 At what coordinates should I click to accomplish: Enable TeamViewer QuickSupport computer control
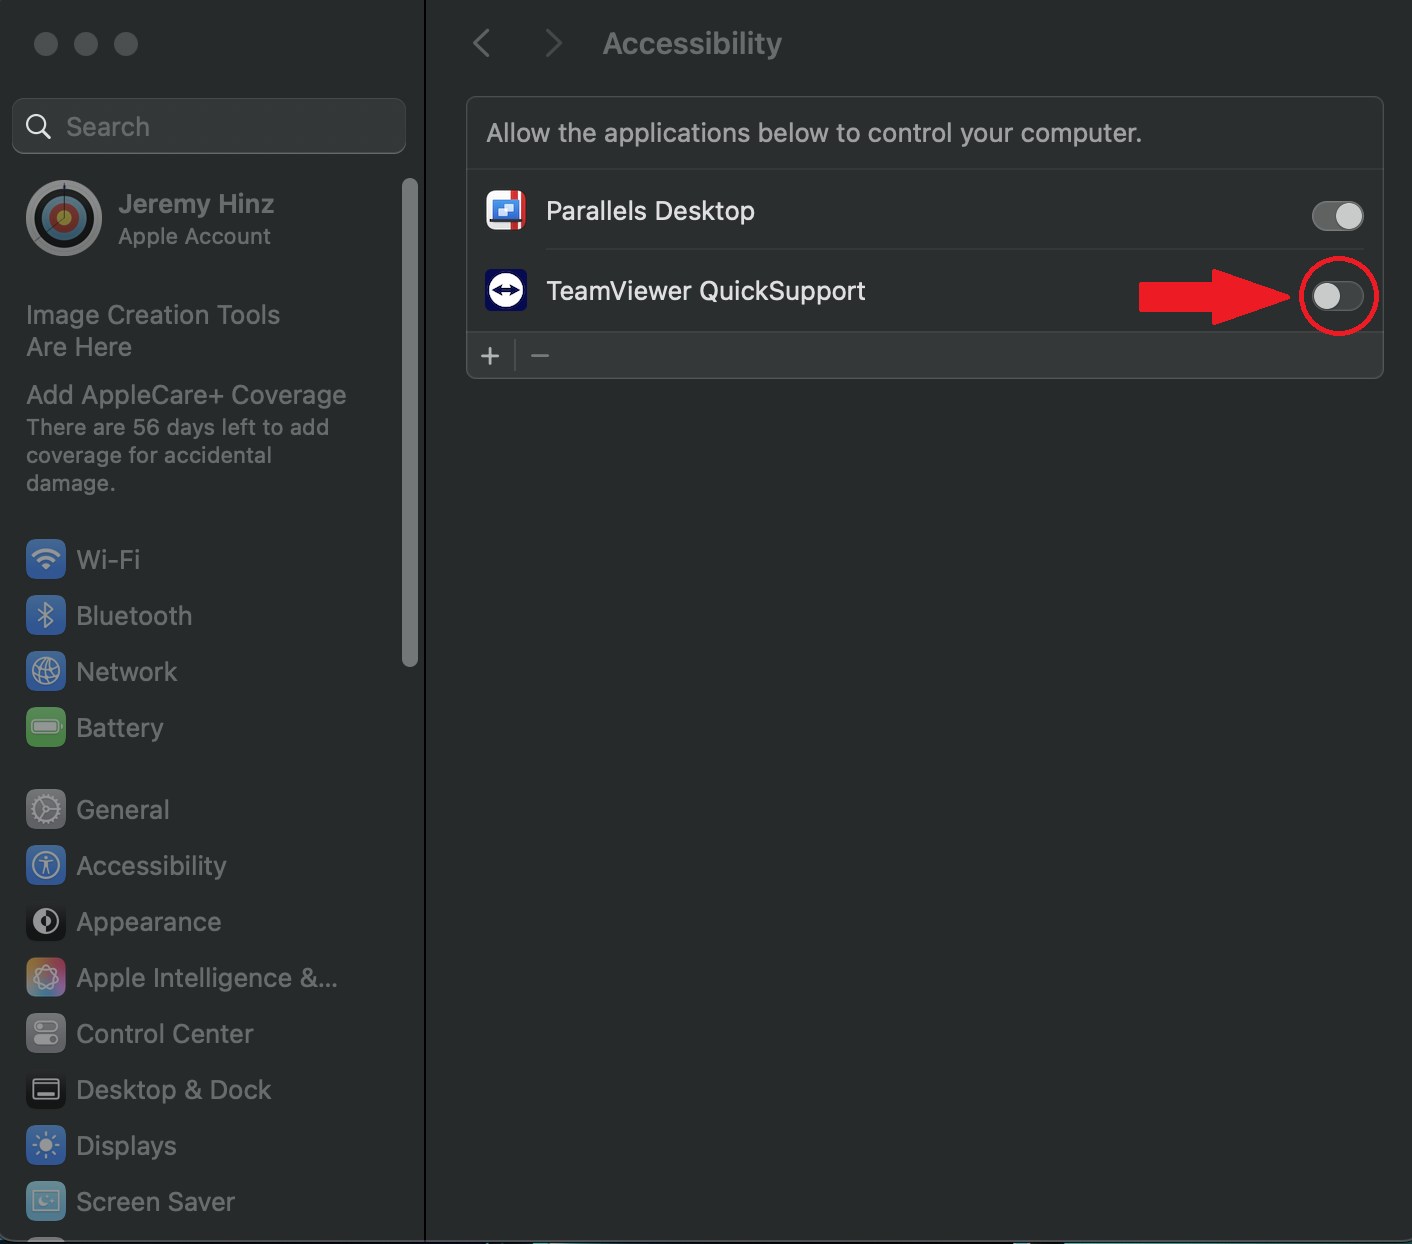click(x=1339, y=295)
